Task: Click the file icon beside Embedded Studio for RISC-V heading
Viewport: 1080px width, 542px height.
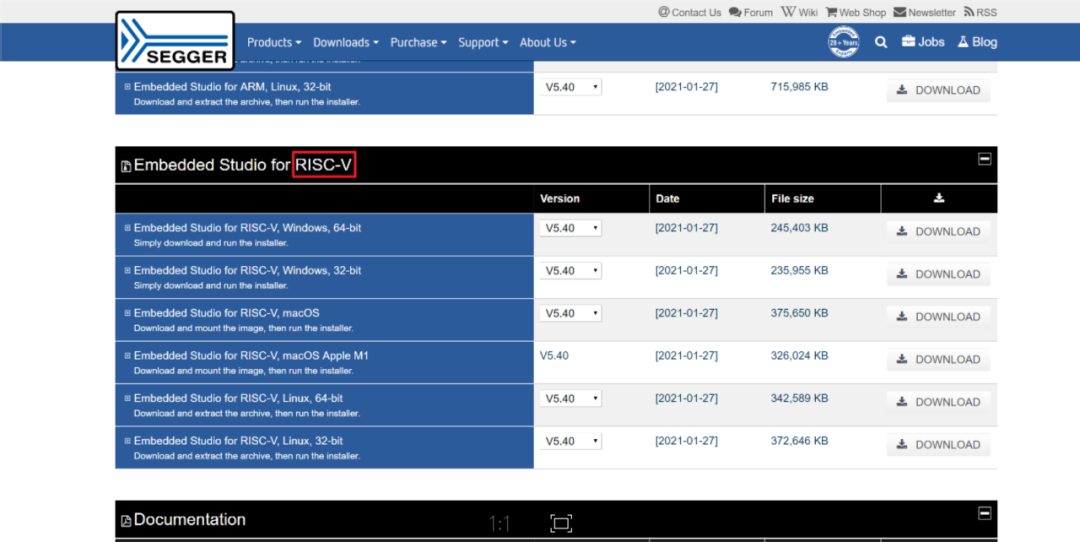Action: point(126,166)
